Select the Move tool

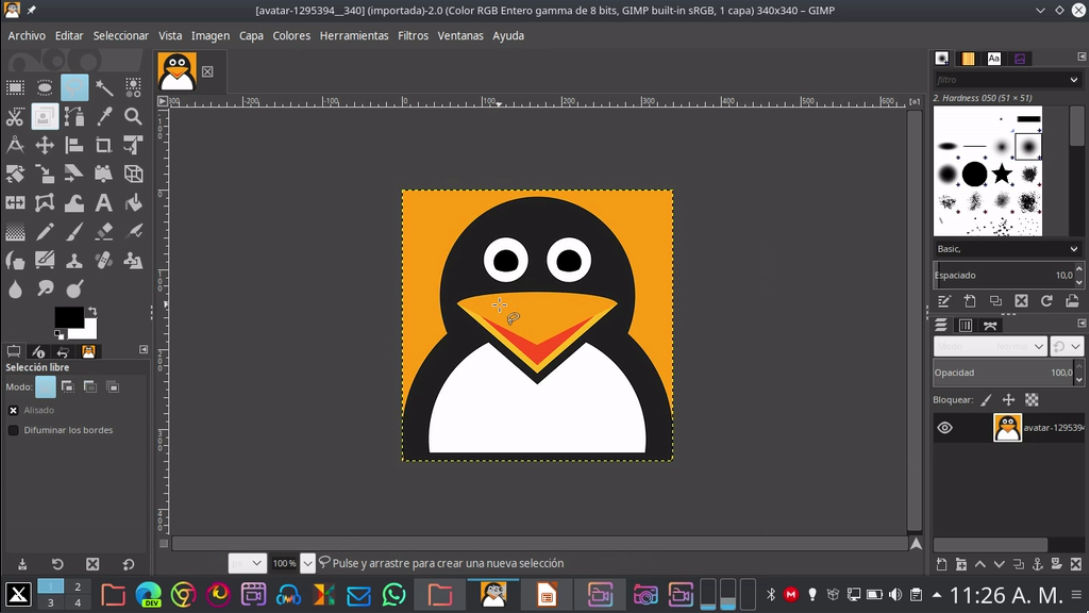click(x=44, y=145)
